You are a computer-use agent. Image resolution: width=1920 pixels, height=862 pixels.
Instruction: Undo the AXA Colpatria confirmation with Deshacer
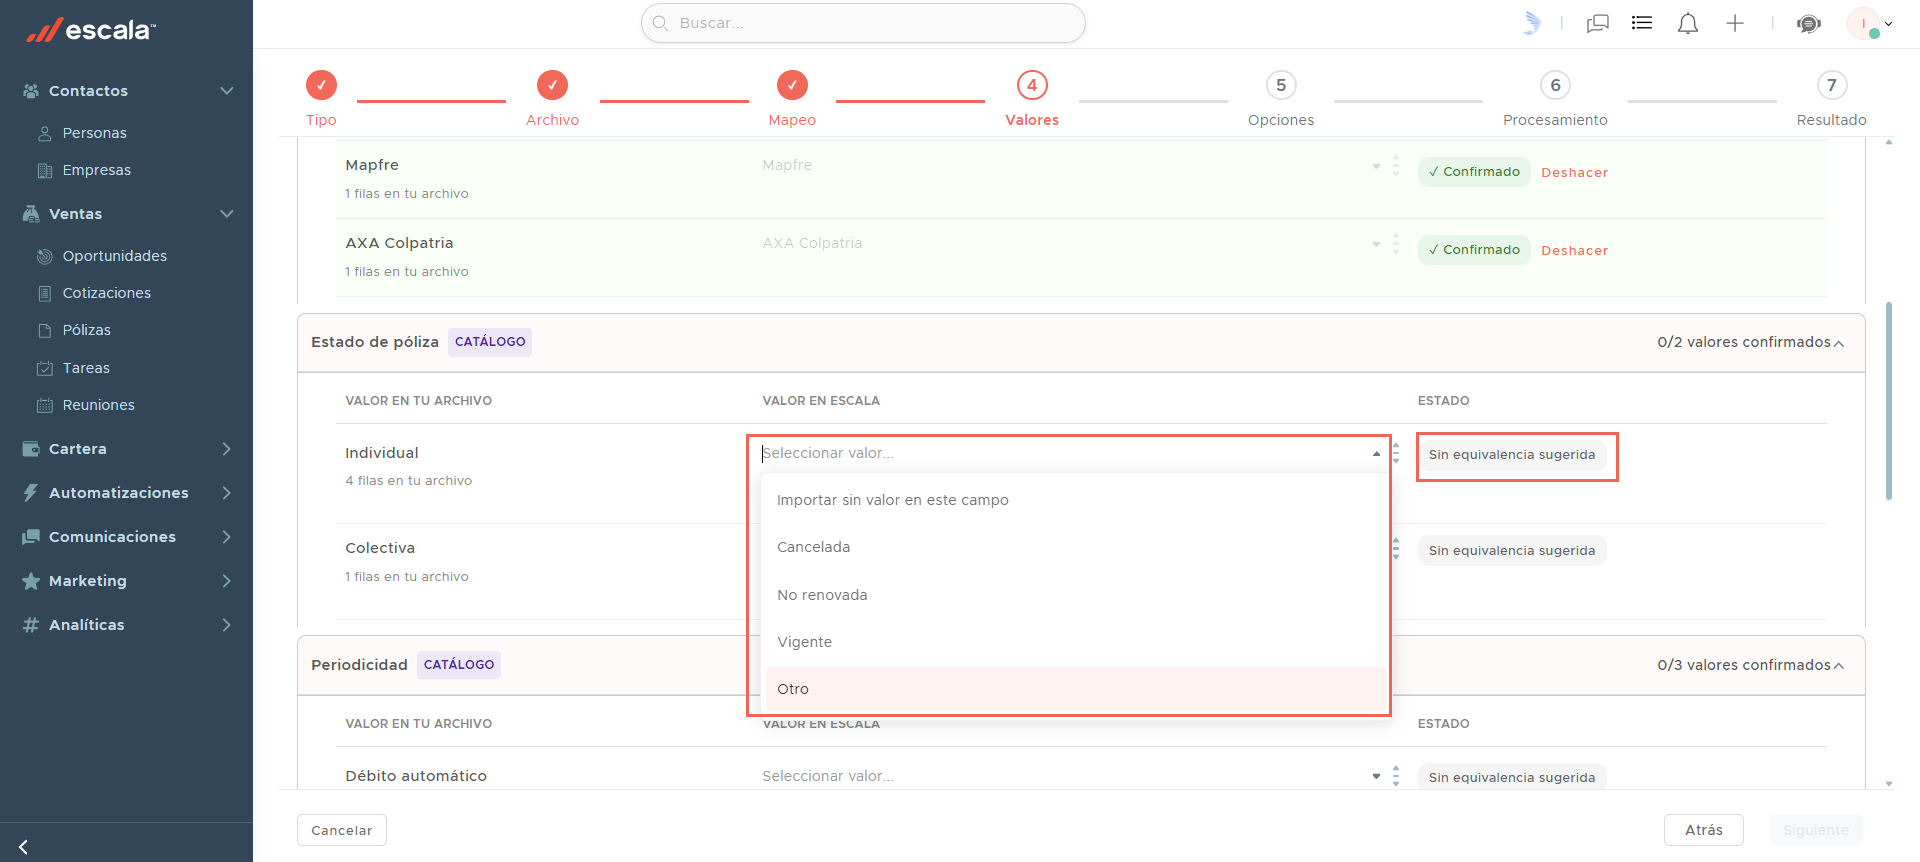tap(1574, 251)
